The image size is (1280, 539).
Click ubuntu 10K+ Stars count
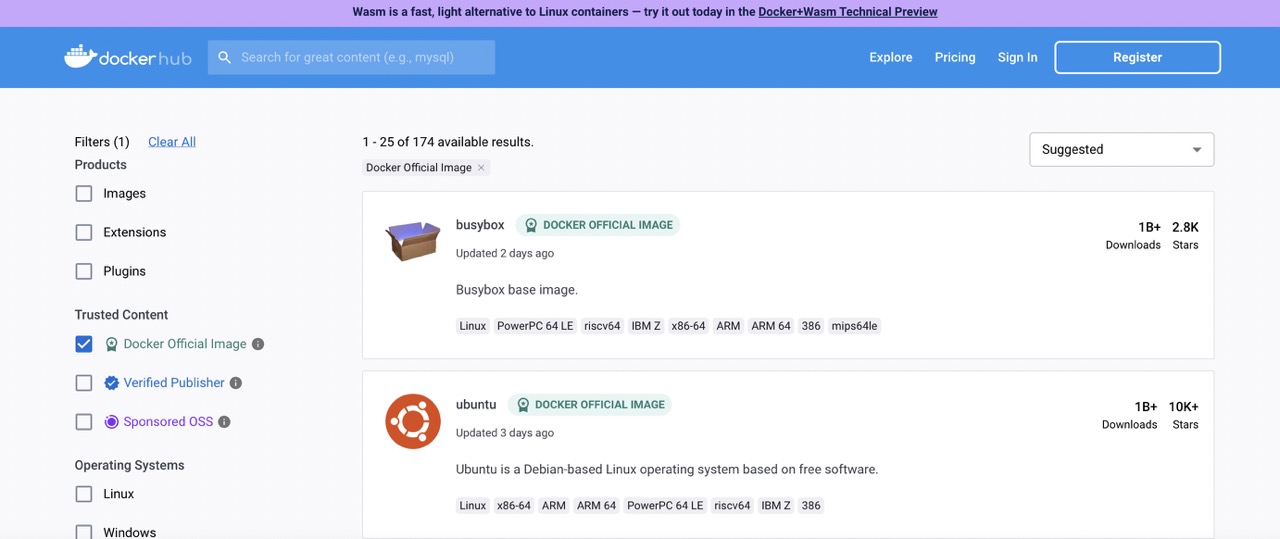[x=1184, y=407]
